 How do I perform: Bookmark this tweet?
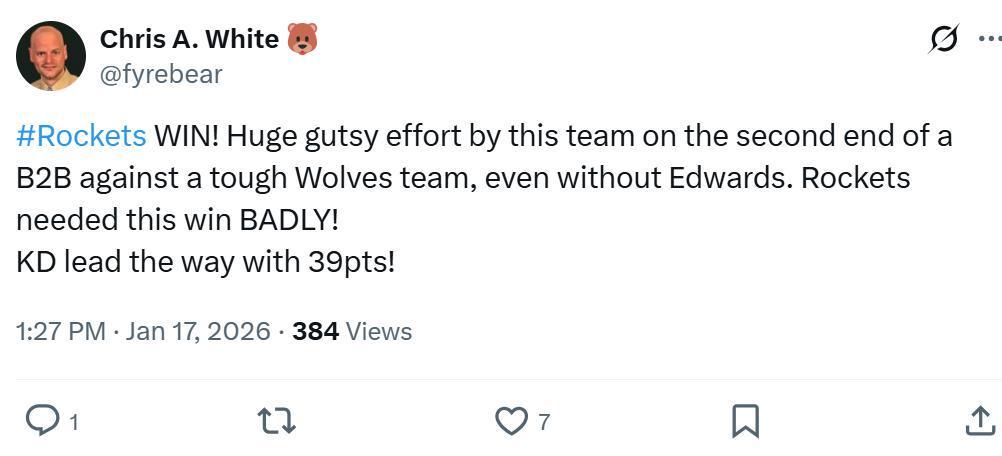pos(745,421)
